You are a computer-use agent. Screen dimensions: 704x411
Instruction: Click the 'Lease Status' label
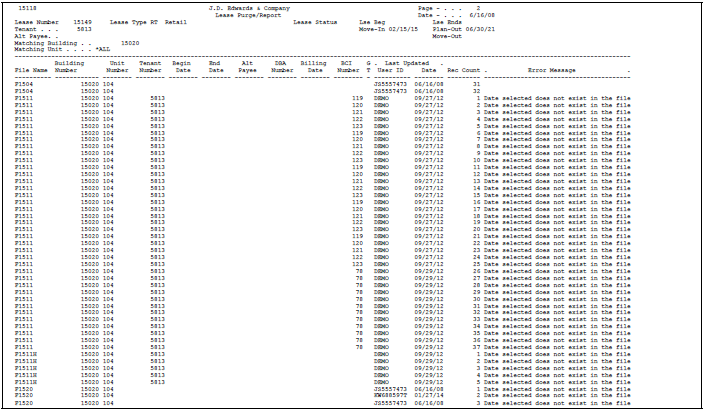(315, 22)
